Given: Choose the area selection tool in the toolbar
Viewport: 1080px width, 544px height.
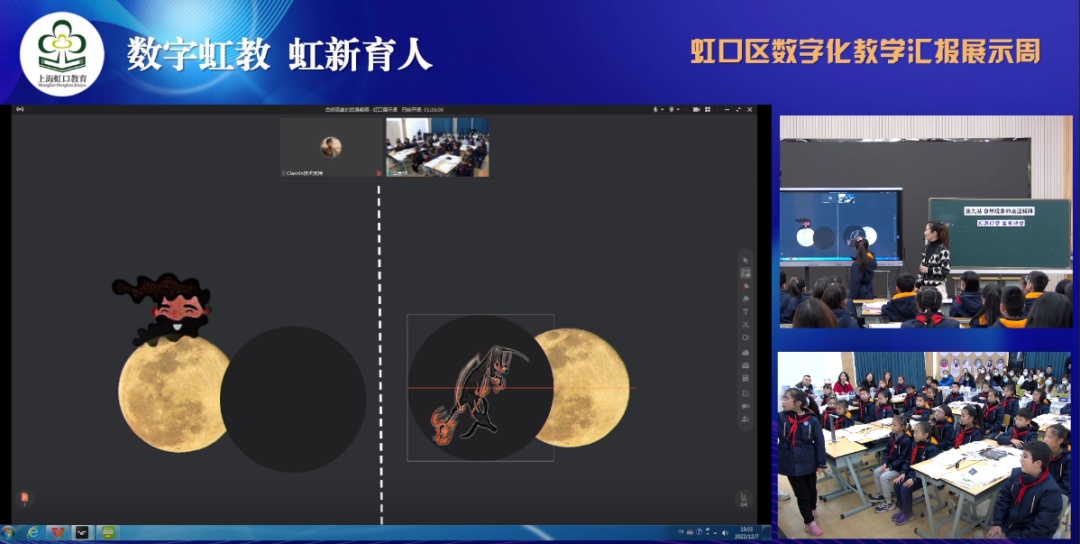Looking at the screenshot, I should coord(746,273).
